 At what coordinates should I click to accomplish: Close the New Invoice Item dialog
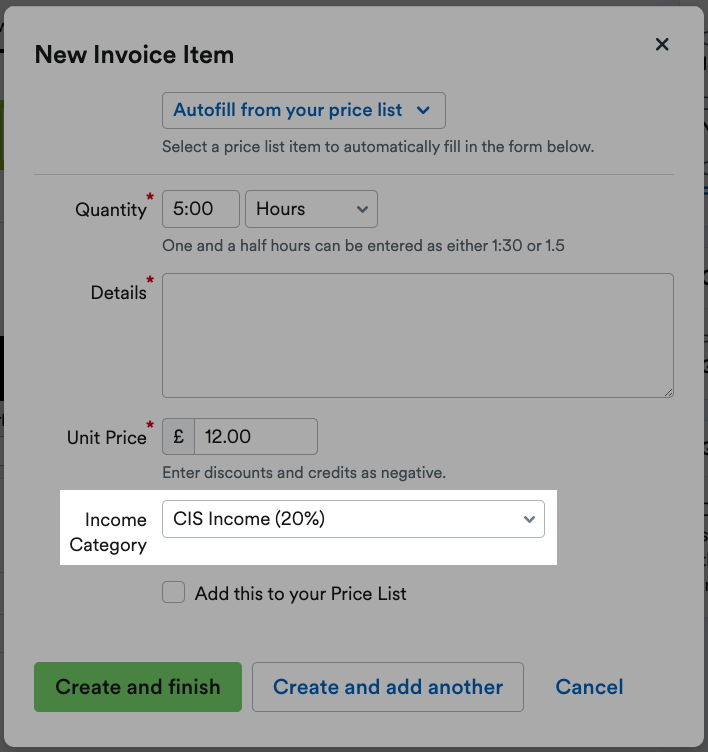coord(662,45)
